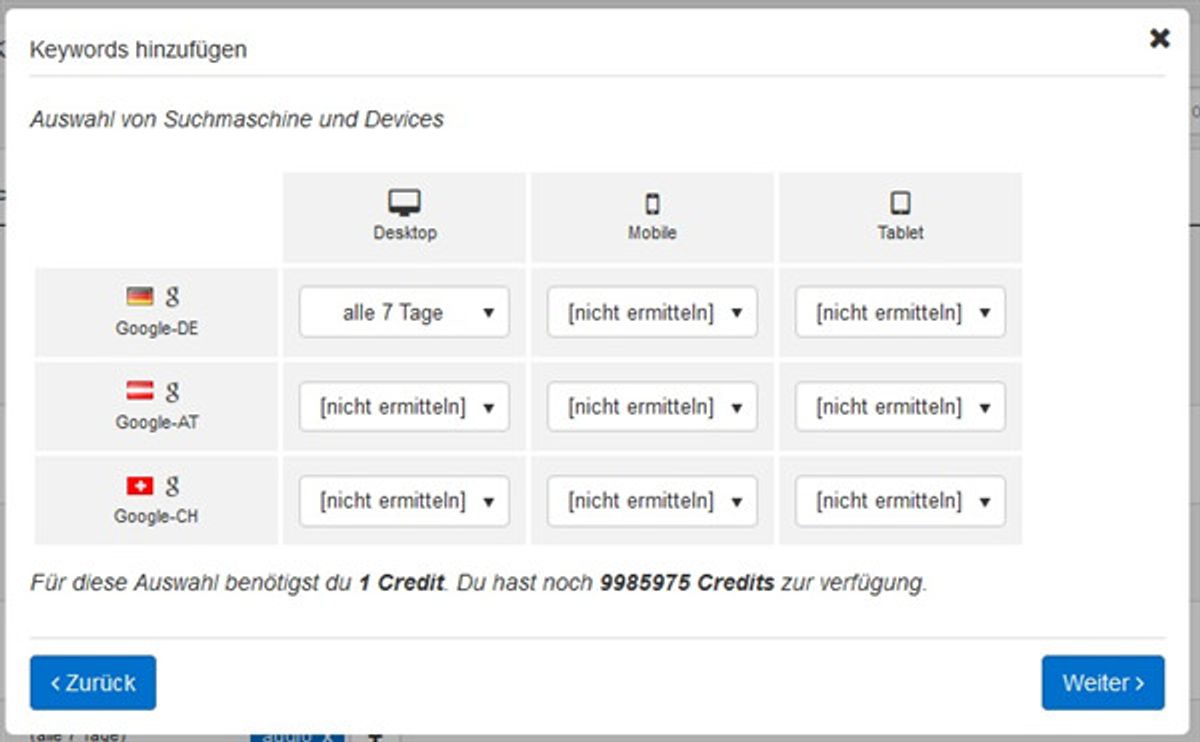Click the Keywords hinzufügen title
This screenshot has height=742, width=1200.
[138, 49]
